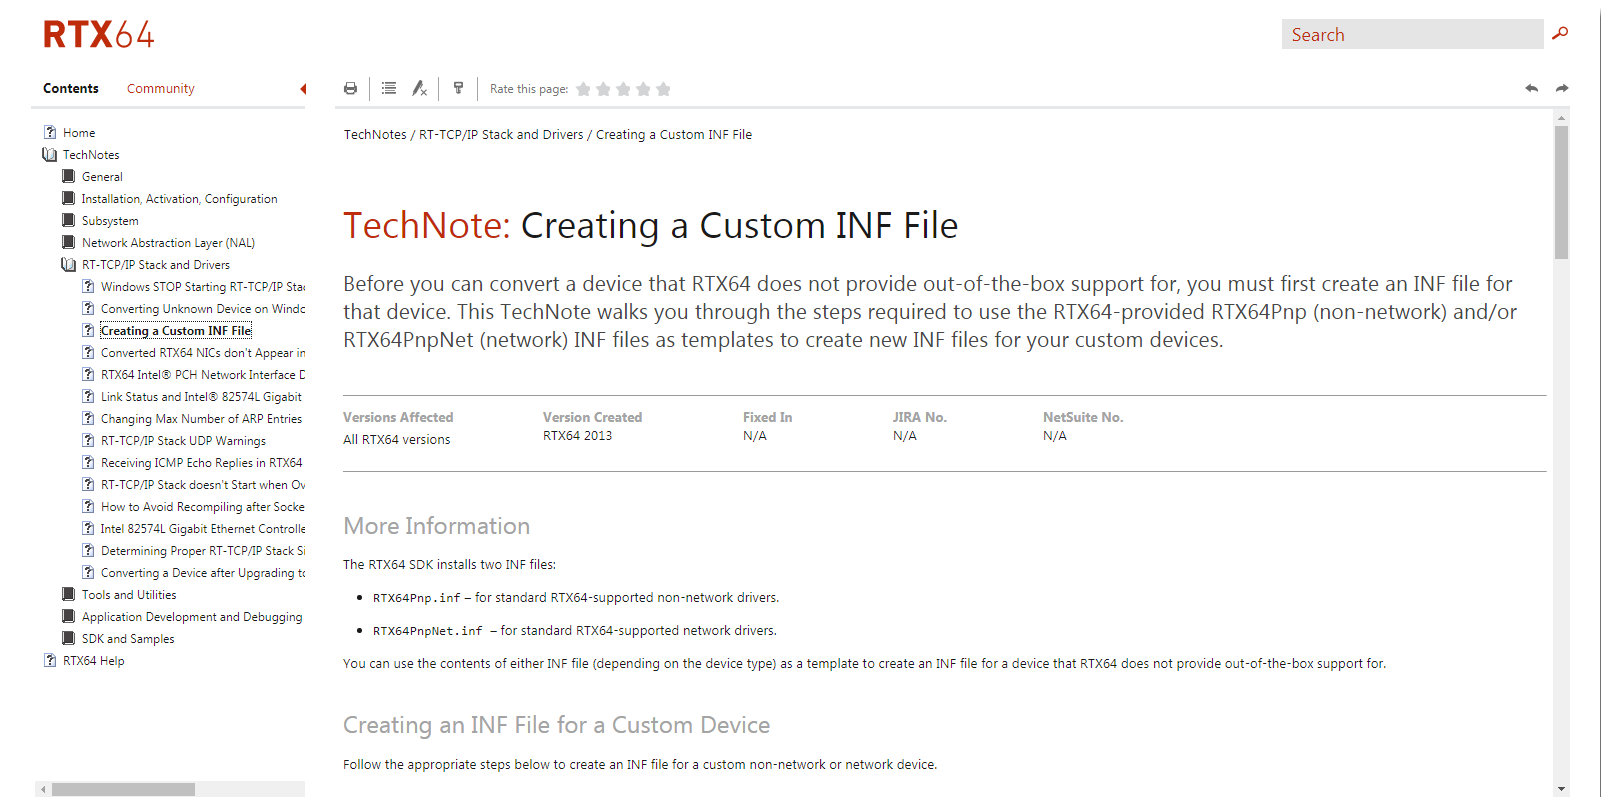
Task: Click the Tools and Utilities book icon
Action: 68,594
